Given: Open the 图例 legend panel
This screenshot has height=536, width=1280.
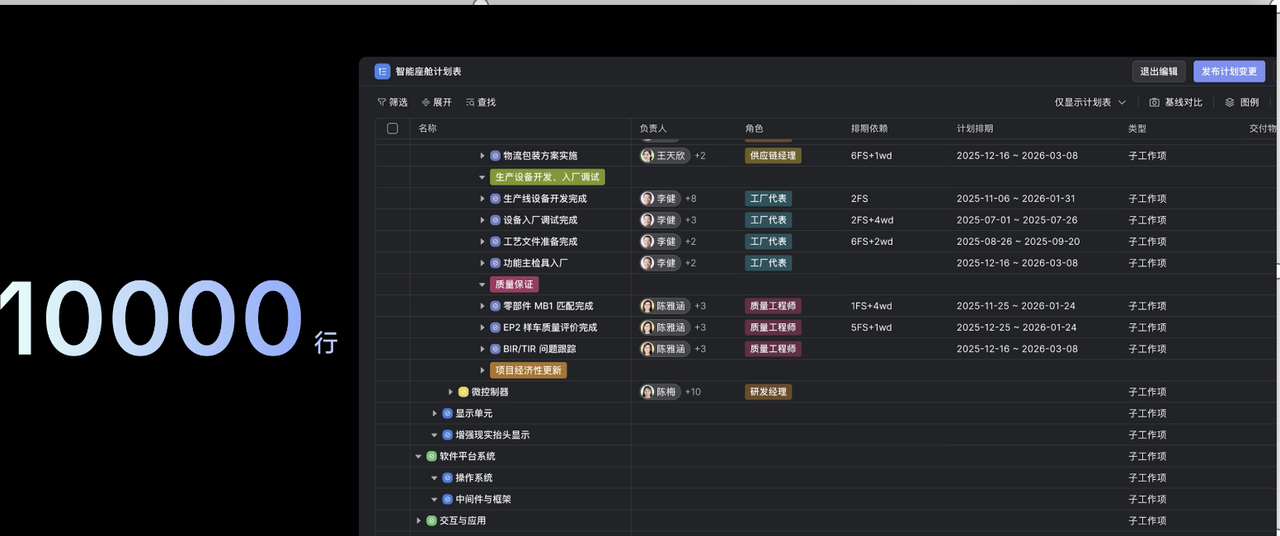Looking at the screenshot, I should [x=1242, y=102].
